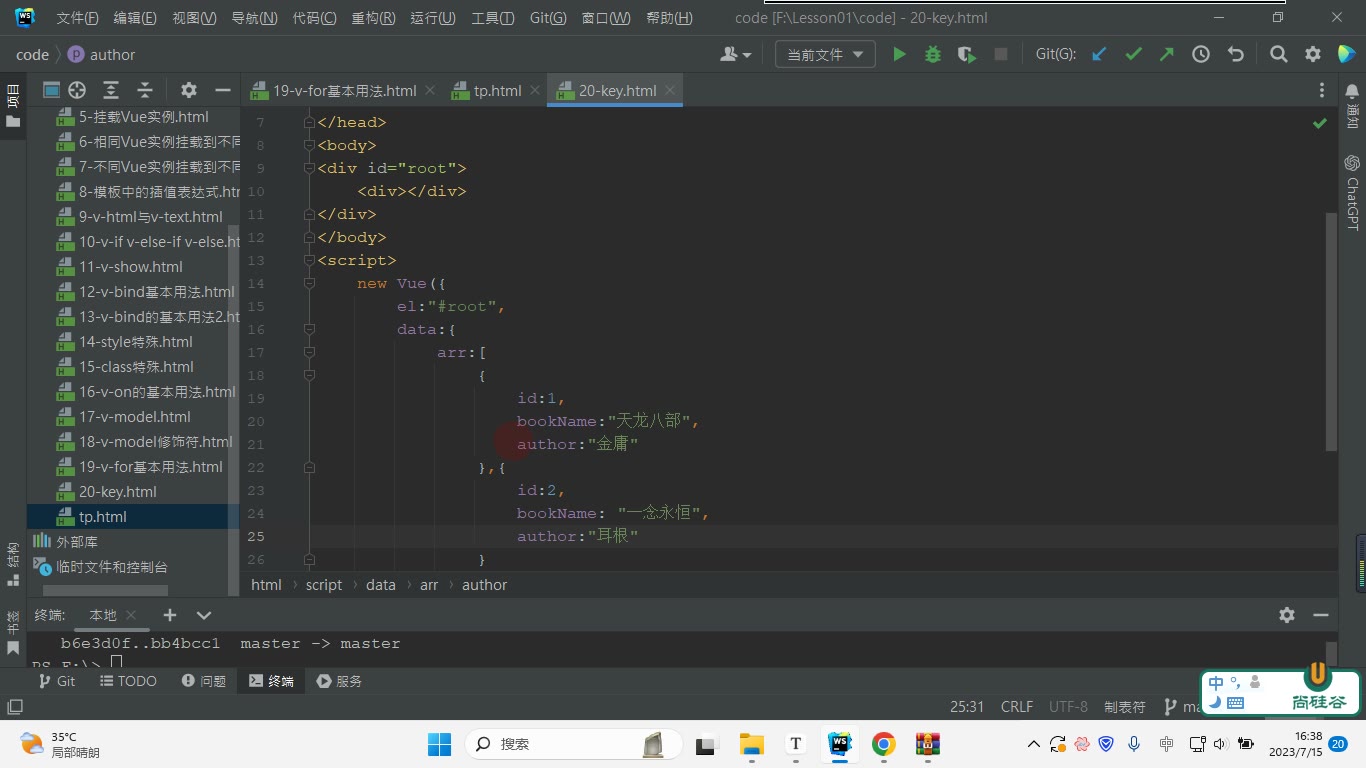The image size is (1366, 768).
Task: Toggle the ChatGPT side panel
Action: (1352, 192)
